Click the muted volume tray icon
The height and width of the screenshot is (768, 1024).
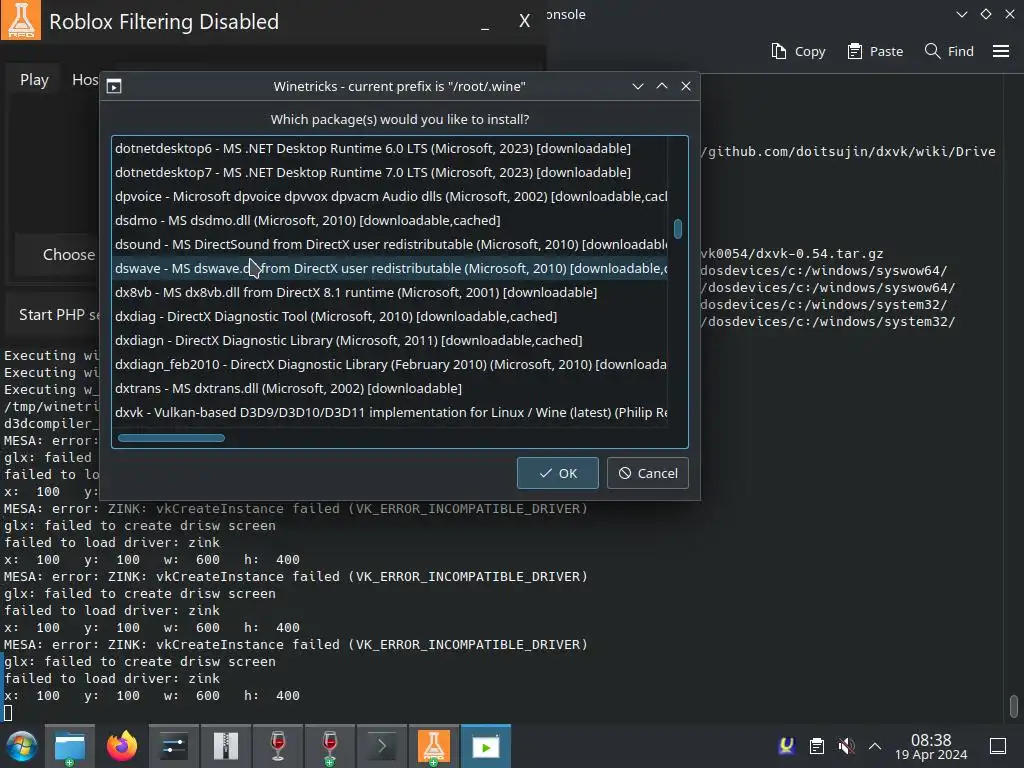pos(846,746)
